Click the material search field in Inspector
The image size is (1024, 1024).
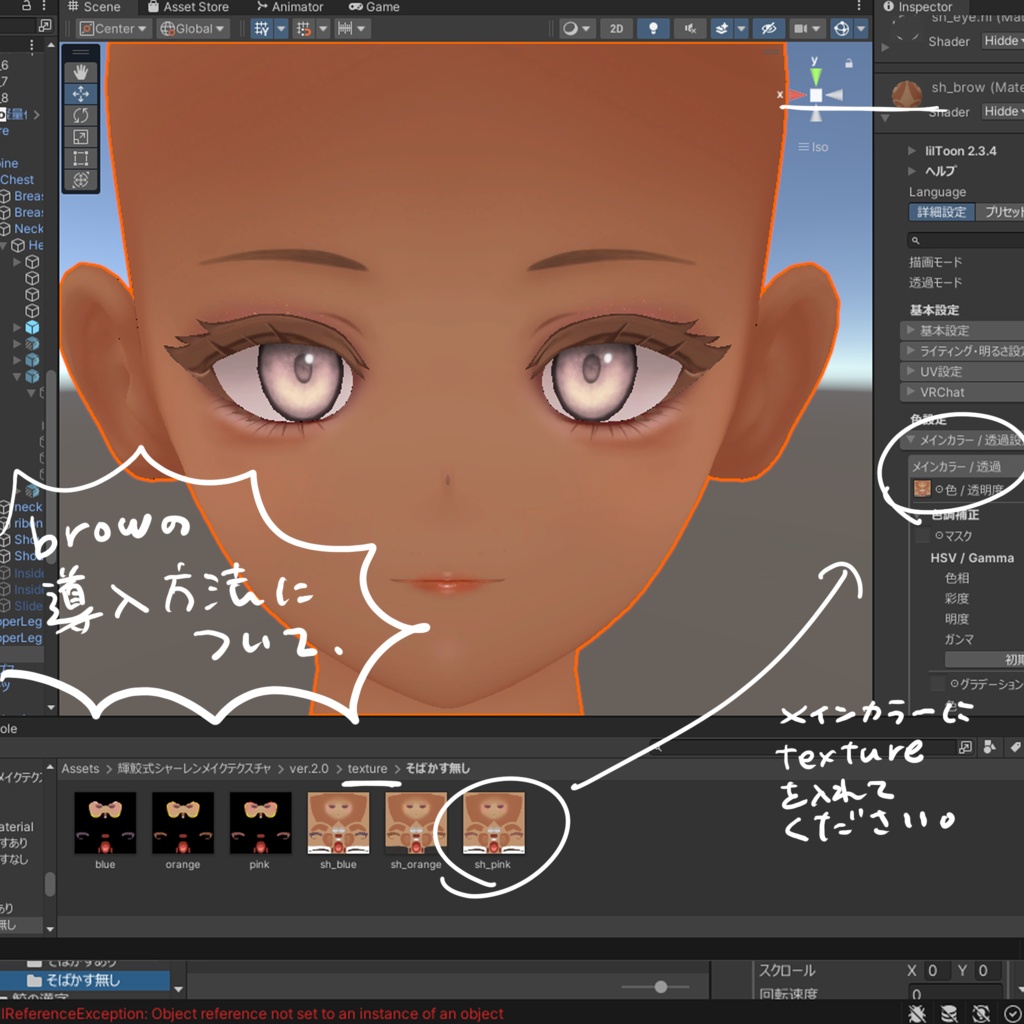965,240
